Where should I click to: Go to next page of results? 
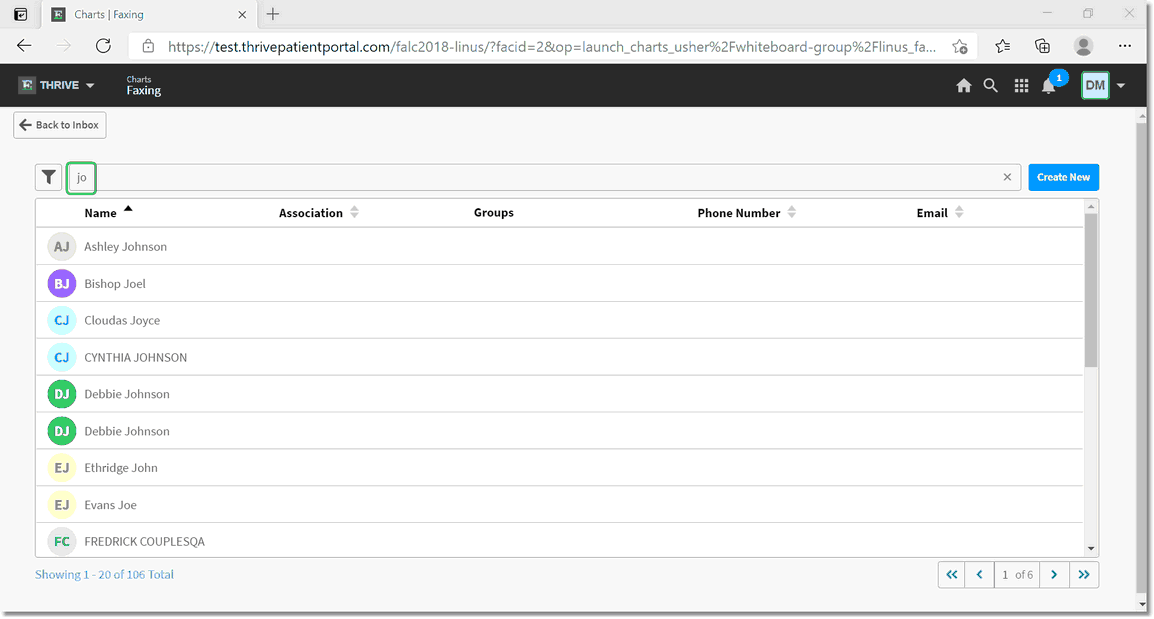[x=1054, y=575]
